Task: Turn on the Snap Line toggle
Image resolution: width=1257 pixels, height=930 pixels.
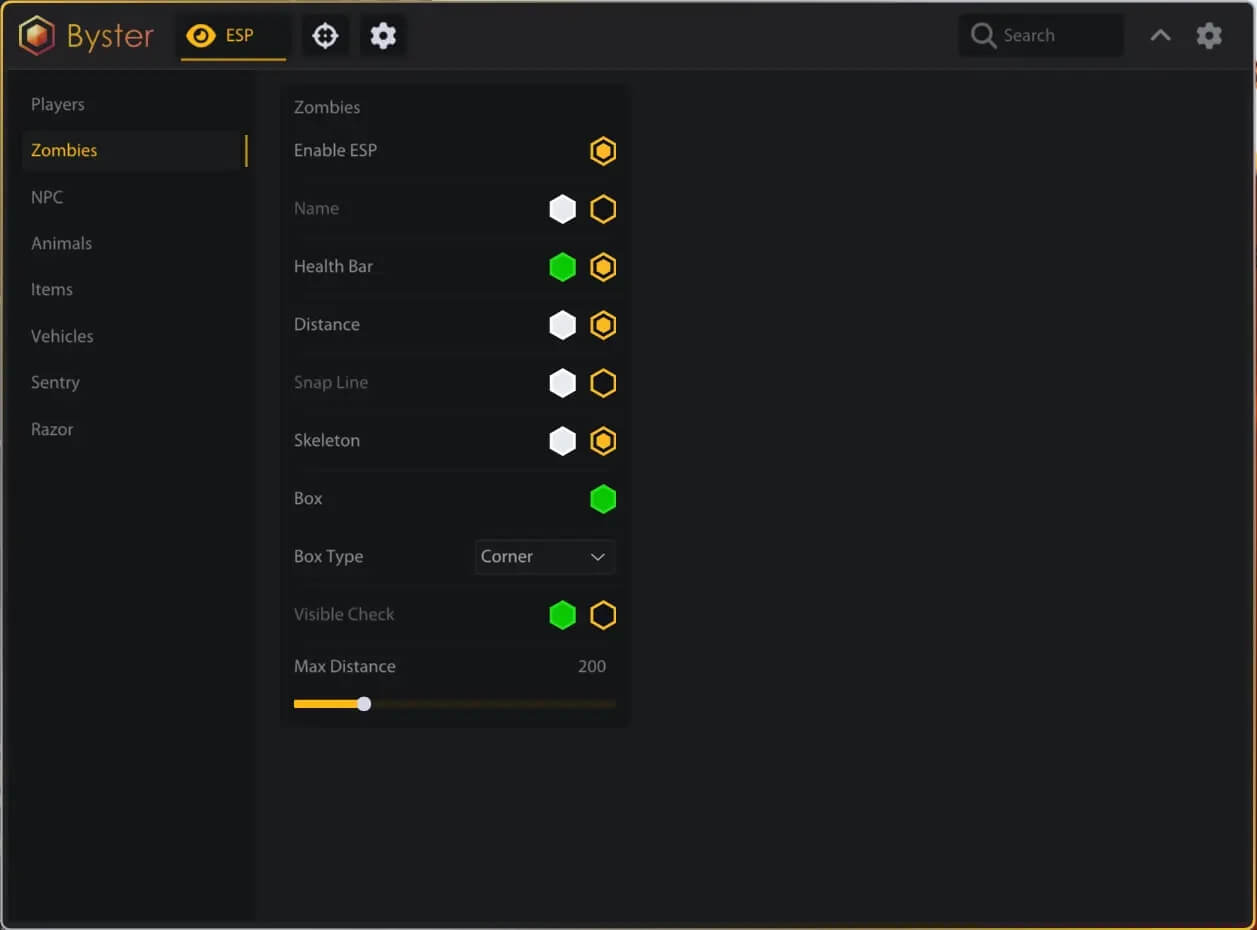Action: [602, 383]
